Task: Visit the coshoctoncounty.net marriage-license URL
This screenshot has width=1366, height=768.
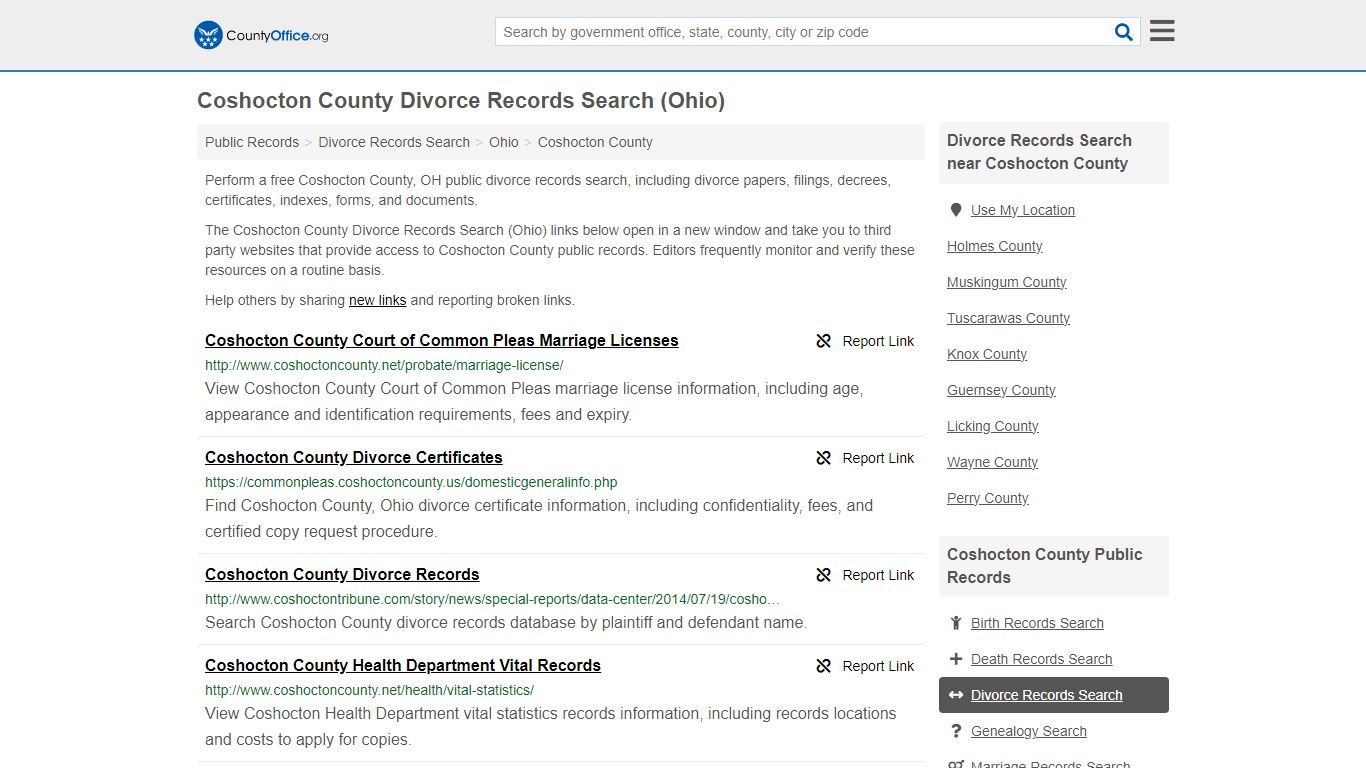Action: pyautogui.click(x=384, y=365)
